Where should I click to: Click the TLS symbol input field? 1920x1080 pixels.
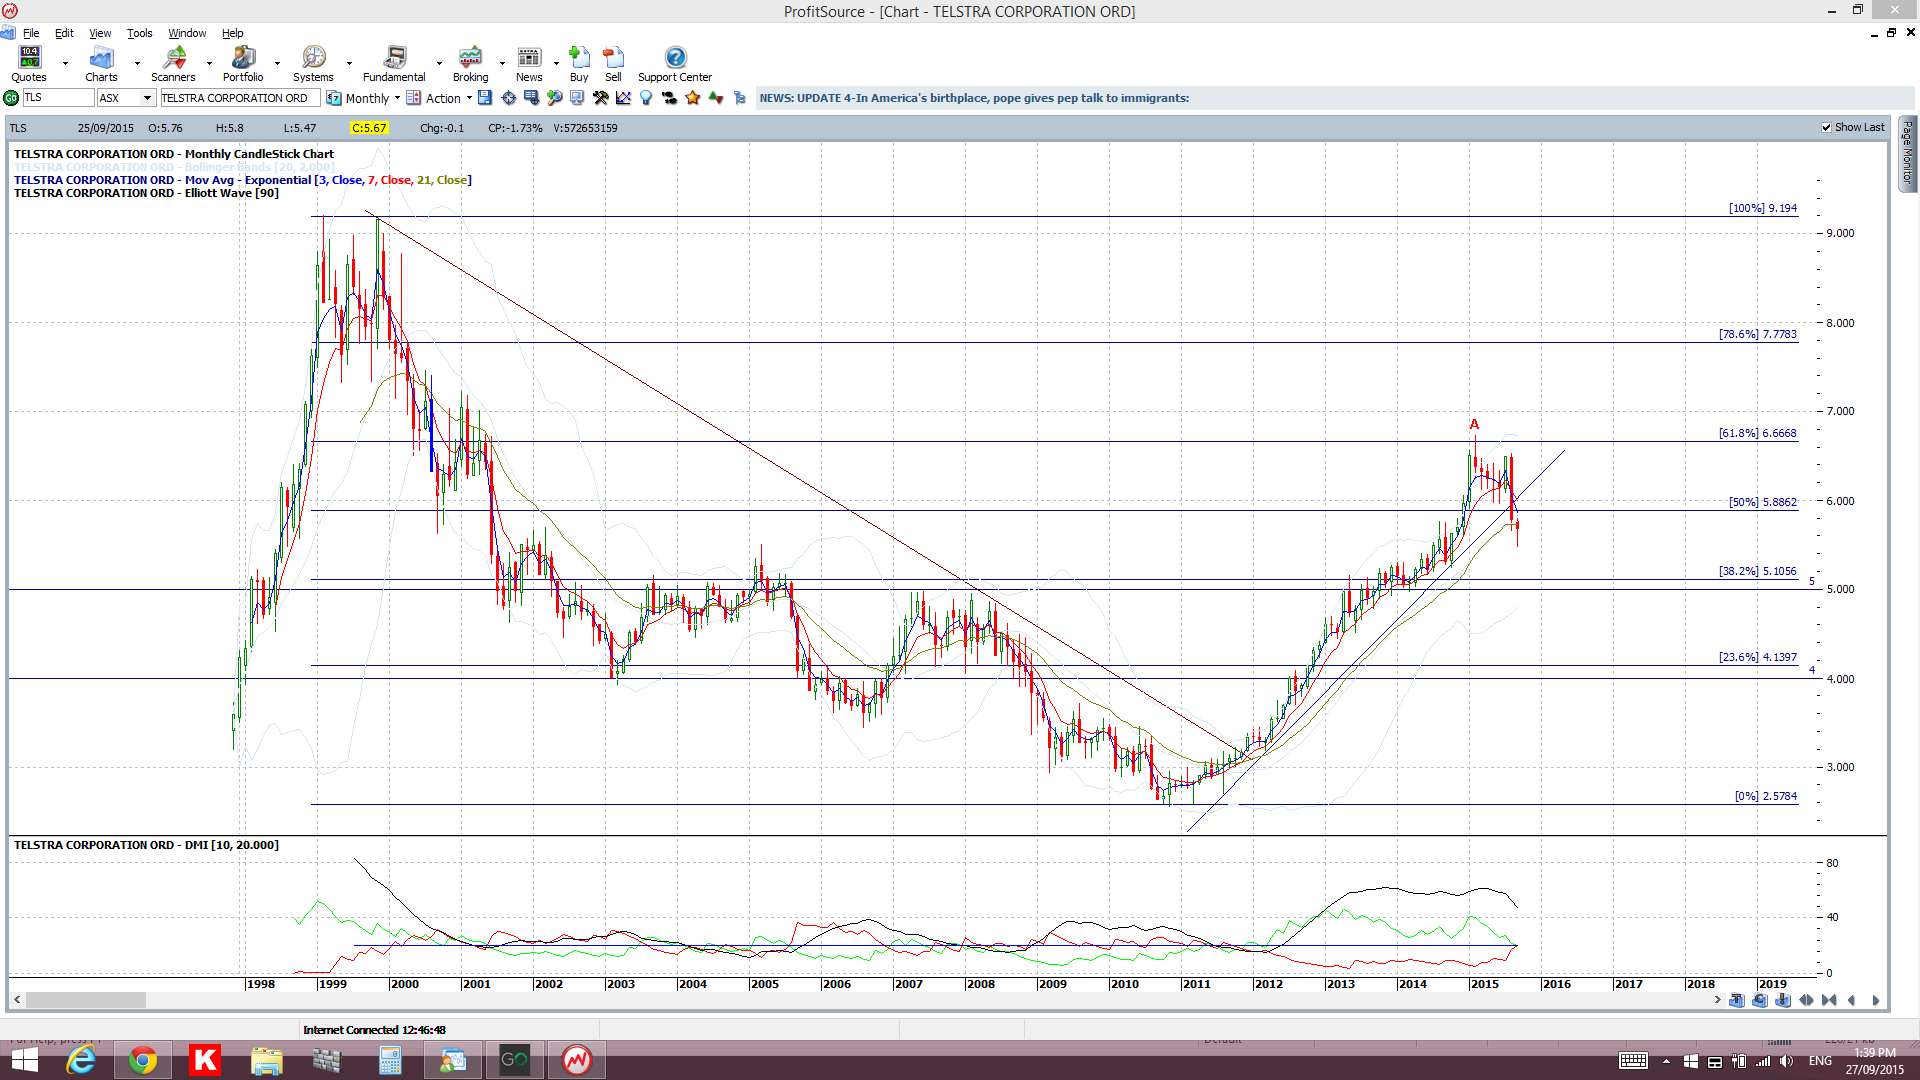click(x=58, y=98)
